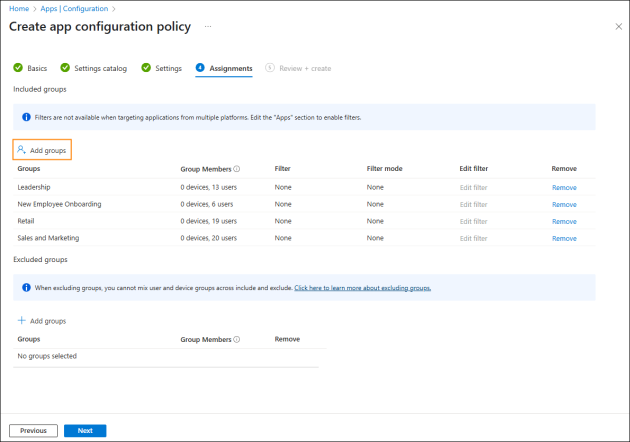This screenshot has width=630, height=442.
Task: Add groups to Excluded groups
Action: click(x=42, y=321)
